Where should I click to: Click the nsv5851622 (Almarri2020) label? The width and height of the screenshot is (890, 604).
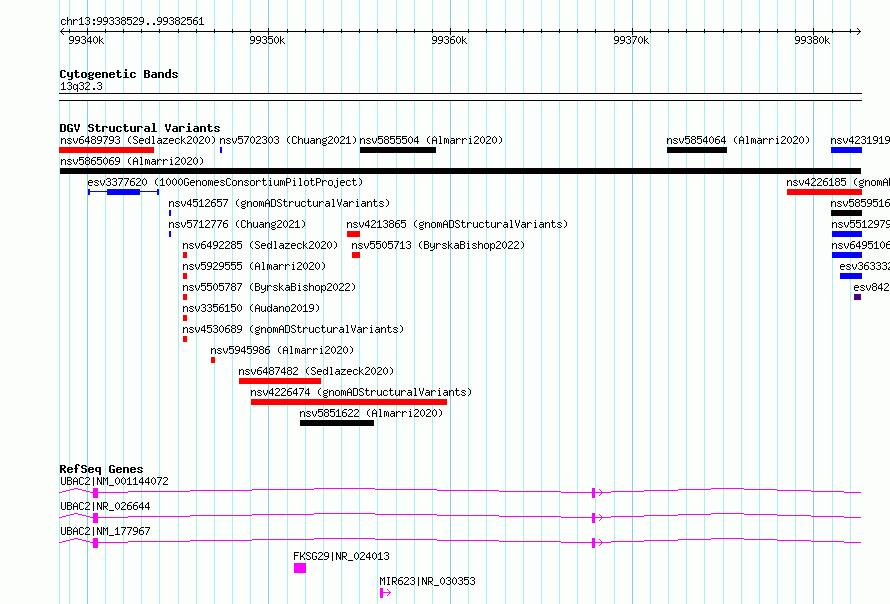pyautogui.click(x=371, y=413)
